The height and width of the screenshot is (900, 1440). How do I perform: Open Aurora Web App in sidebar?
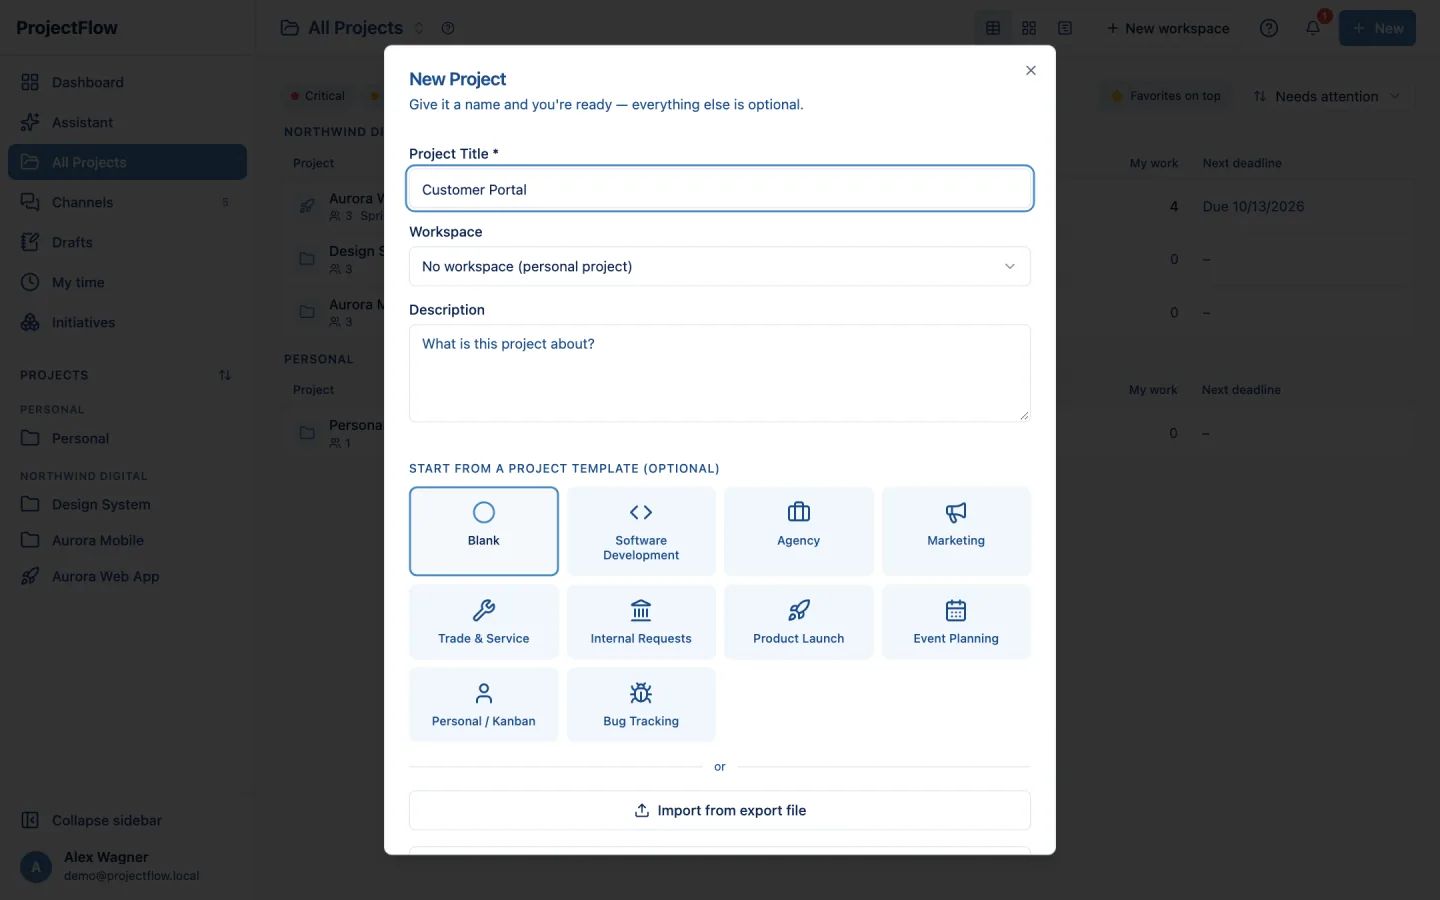[x=127, y=576]
